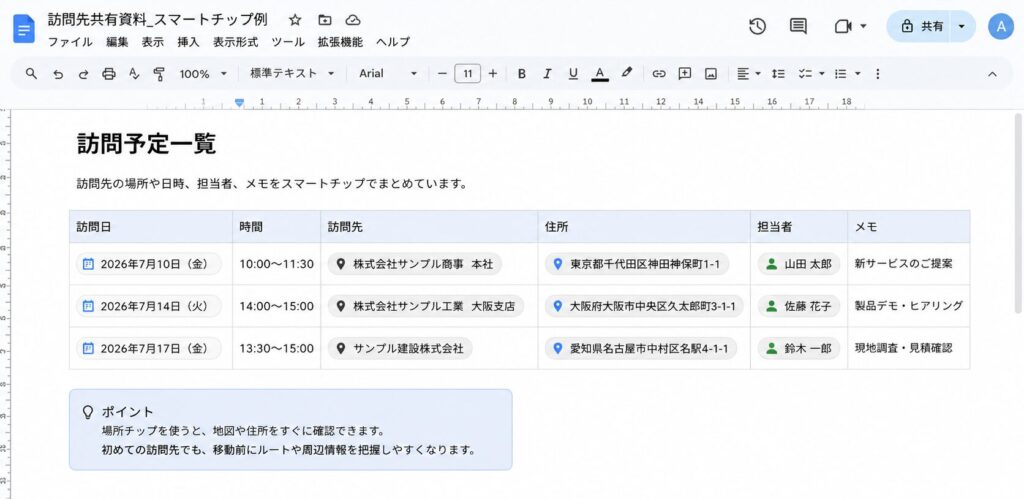Open サンプル建設株式会社 place chip
This screenshot has width=1024, height=499.
coord(400,348)
